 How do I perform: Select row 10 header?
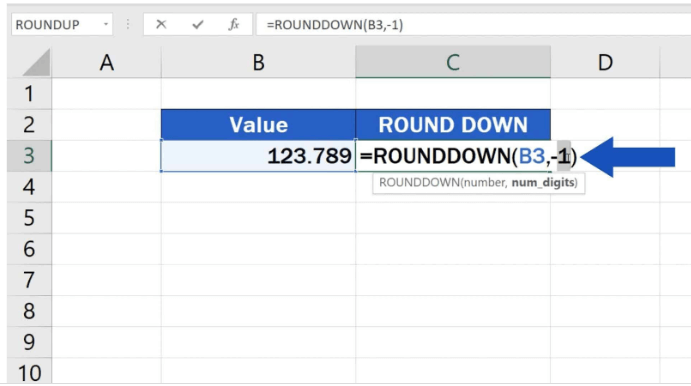coord(29,371)
